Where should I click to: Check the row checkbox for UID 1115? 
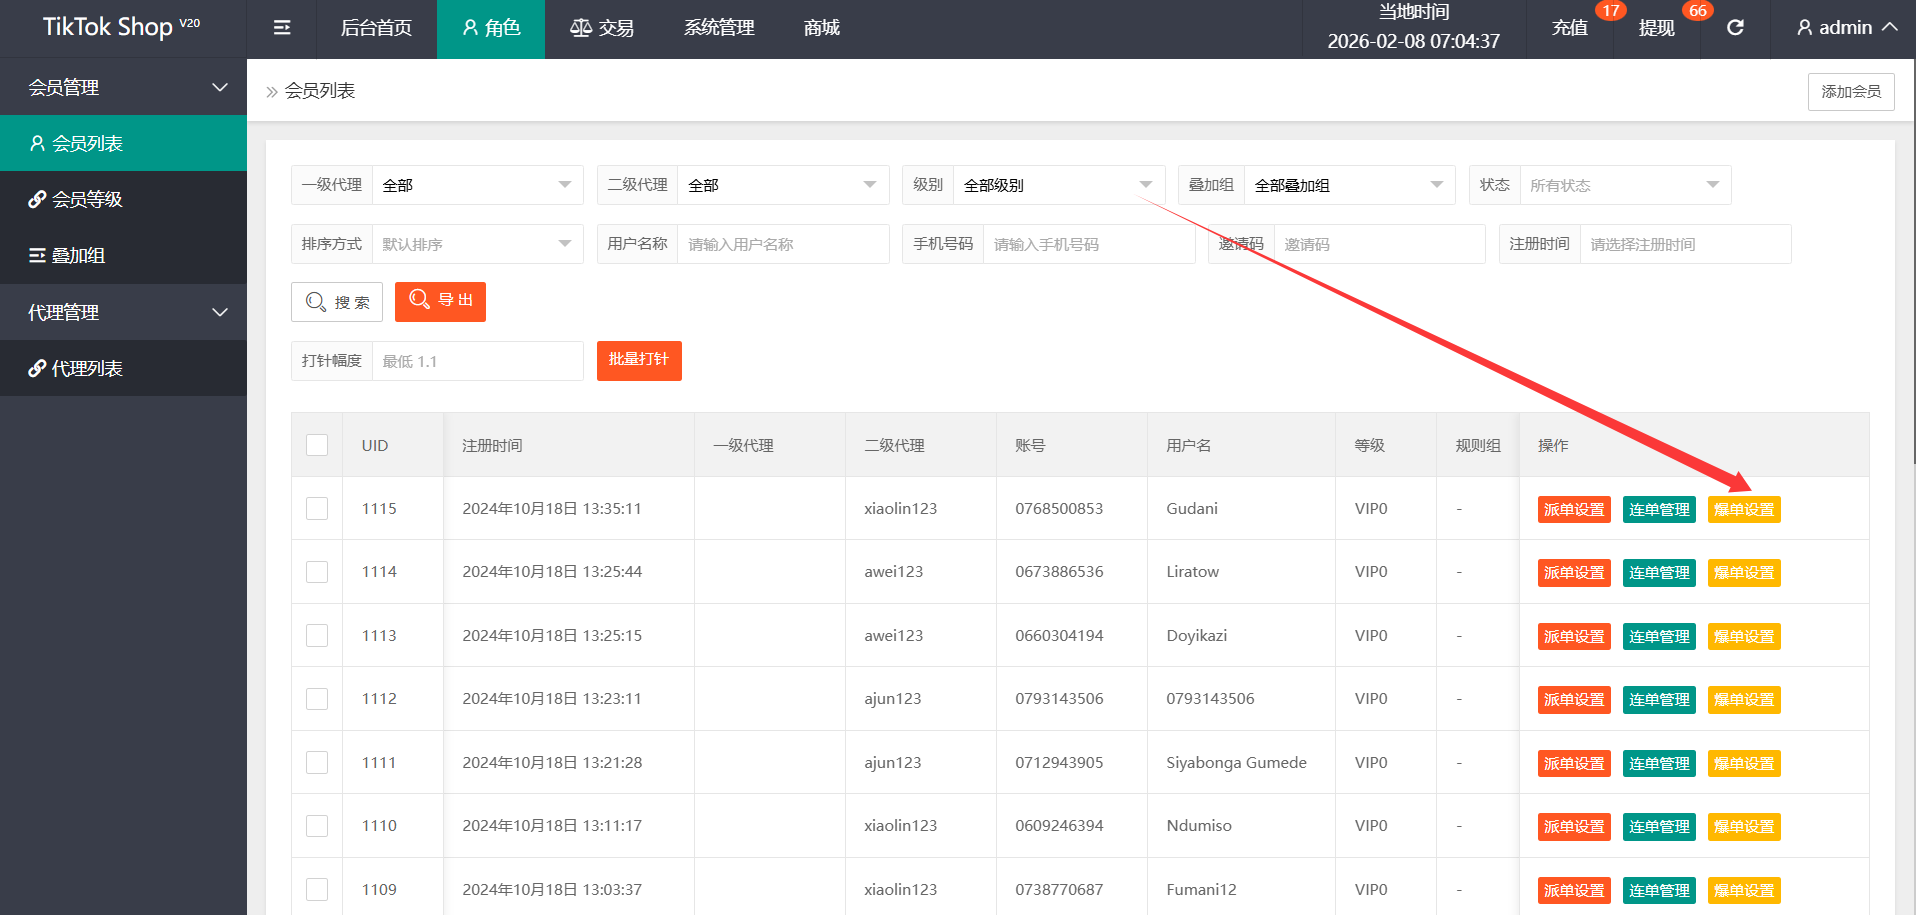[x=317, y=509]
